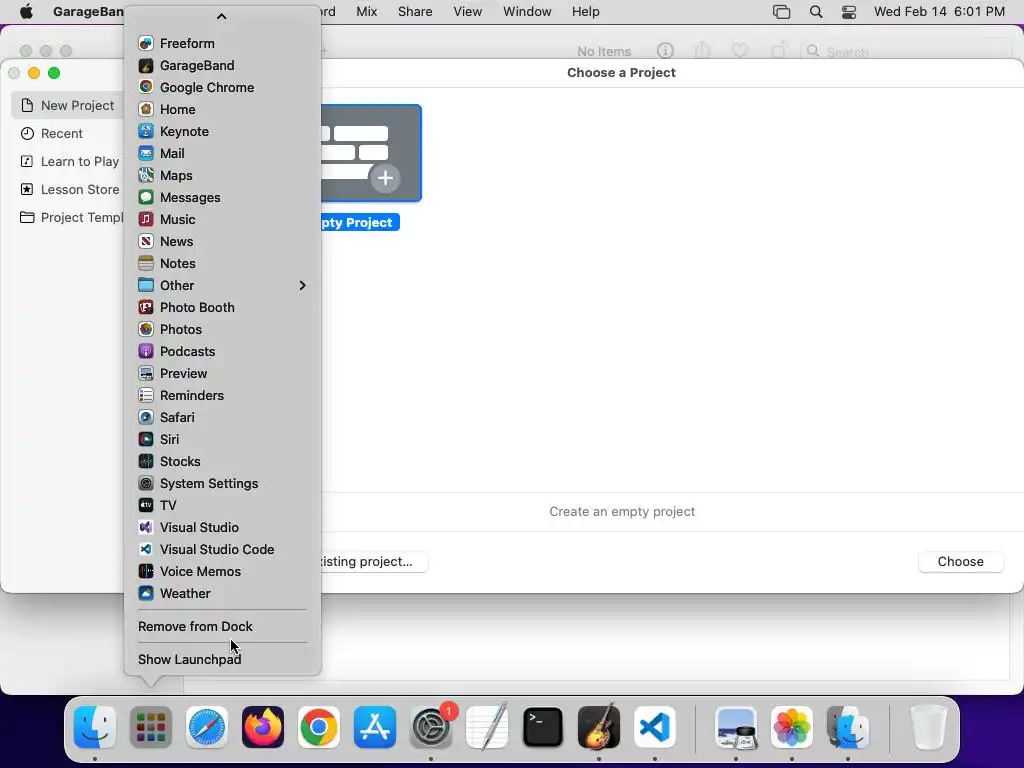Click the Siri icon in the list
This screenshot has width=1024, height=768.
146,440
